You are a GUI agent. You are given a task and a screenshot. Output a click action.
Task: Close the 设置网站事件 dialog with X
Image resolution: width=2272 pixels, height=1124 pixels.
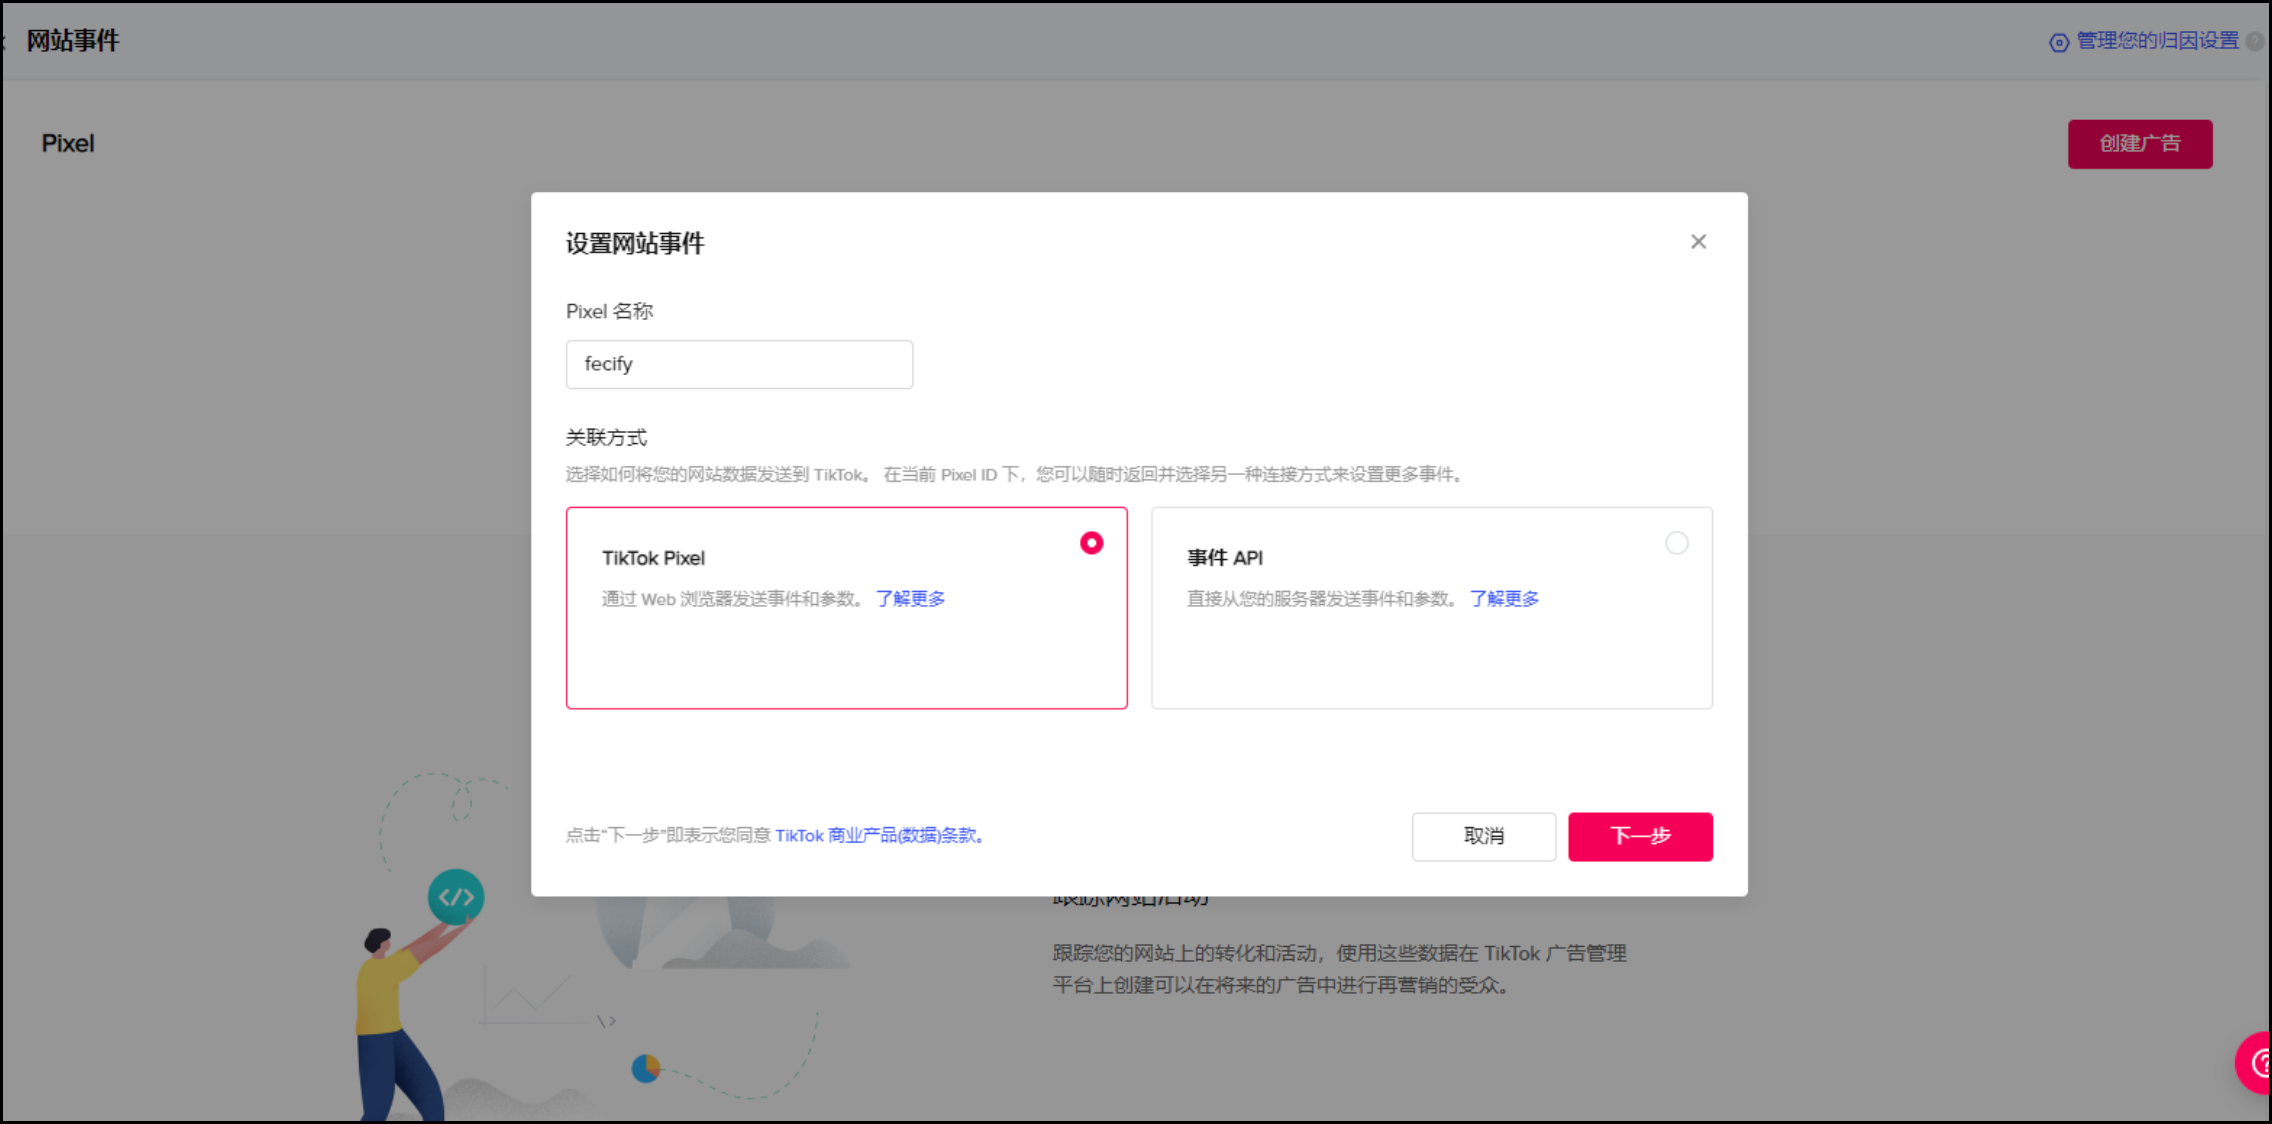point(1698,242)
